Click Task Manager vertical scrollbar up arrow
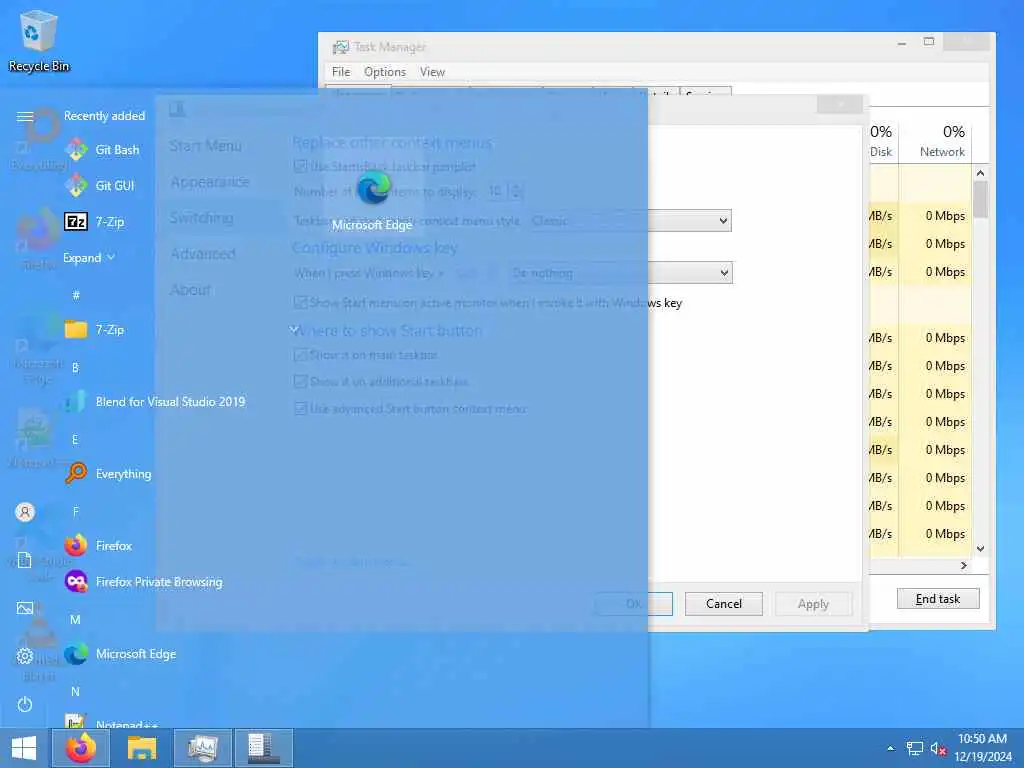Screen dimensions: 1024x768 [980, 173]
